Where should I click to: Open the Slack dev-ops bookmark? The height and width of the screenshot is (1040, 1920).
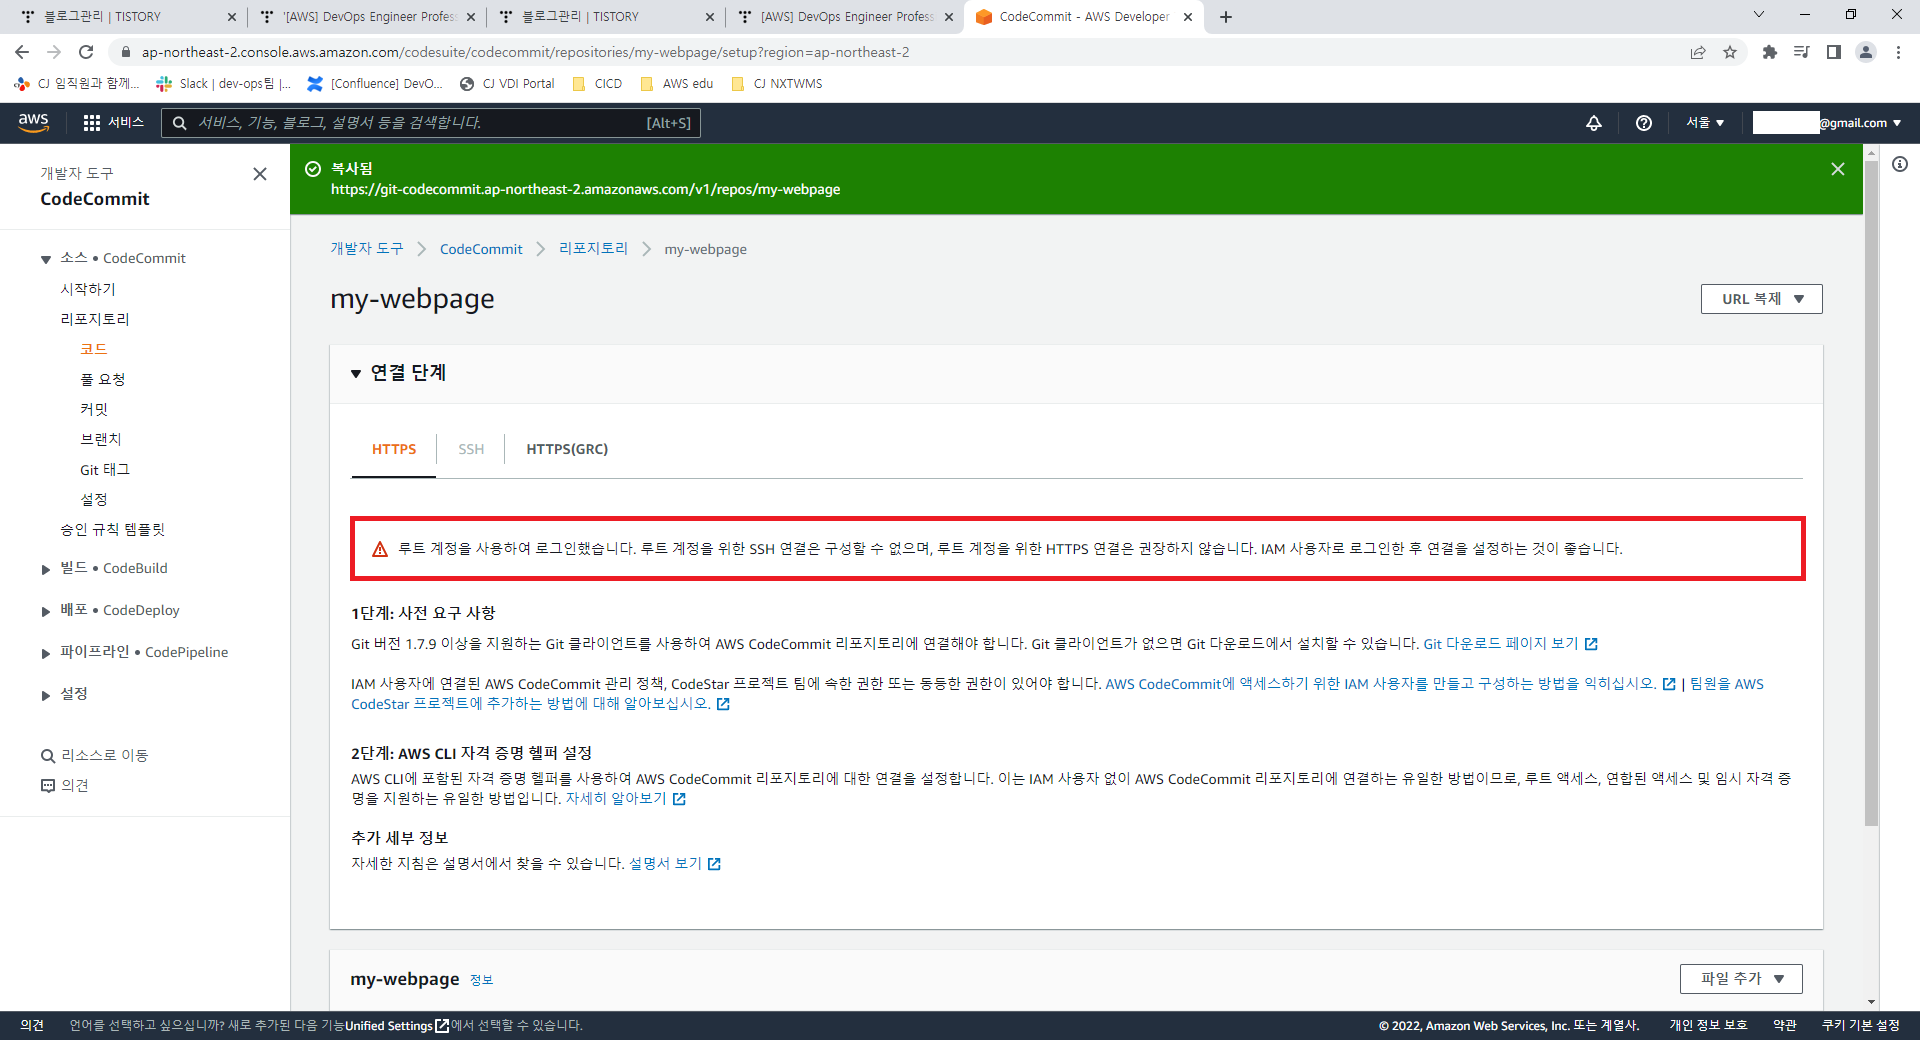point(224,84)
